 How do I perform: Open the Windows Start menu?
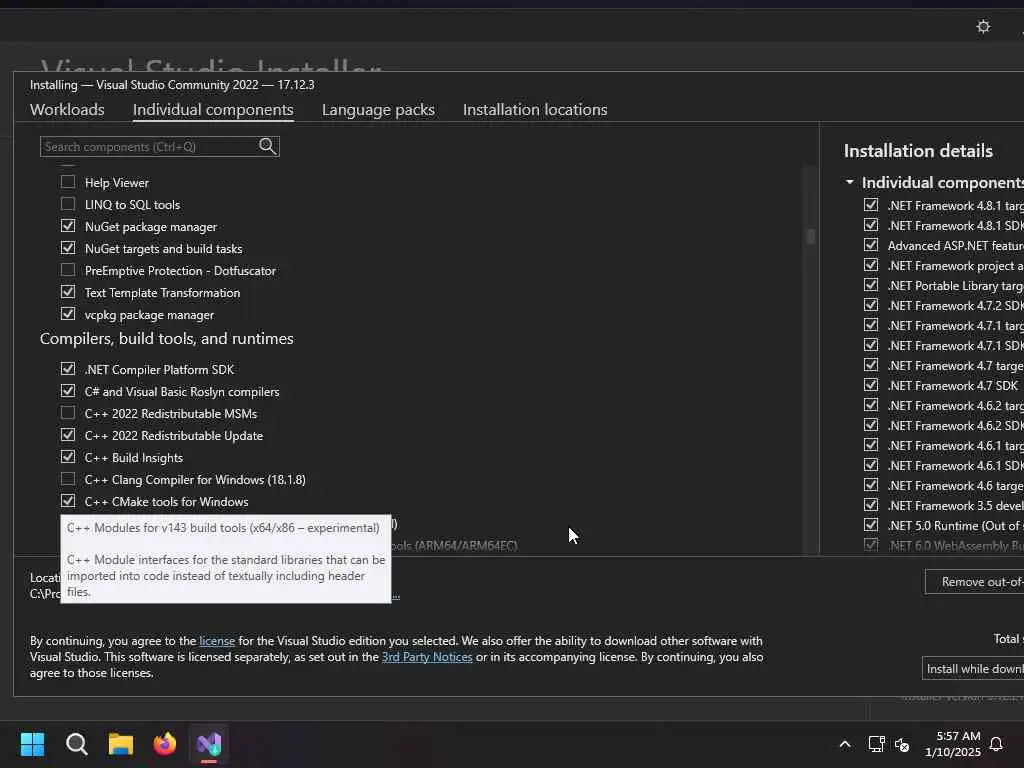point(32,744)
